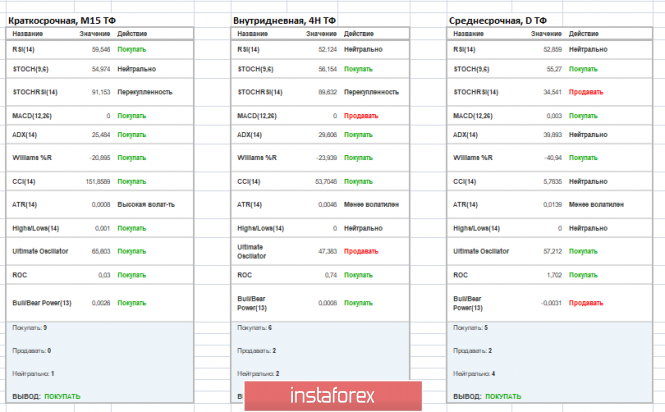Click ATR(14) value 0,0139 in D table
Image resolution: width=665 pixels, height=412 pixels.
(553, 204)
